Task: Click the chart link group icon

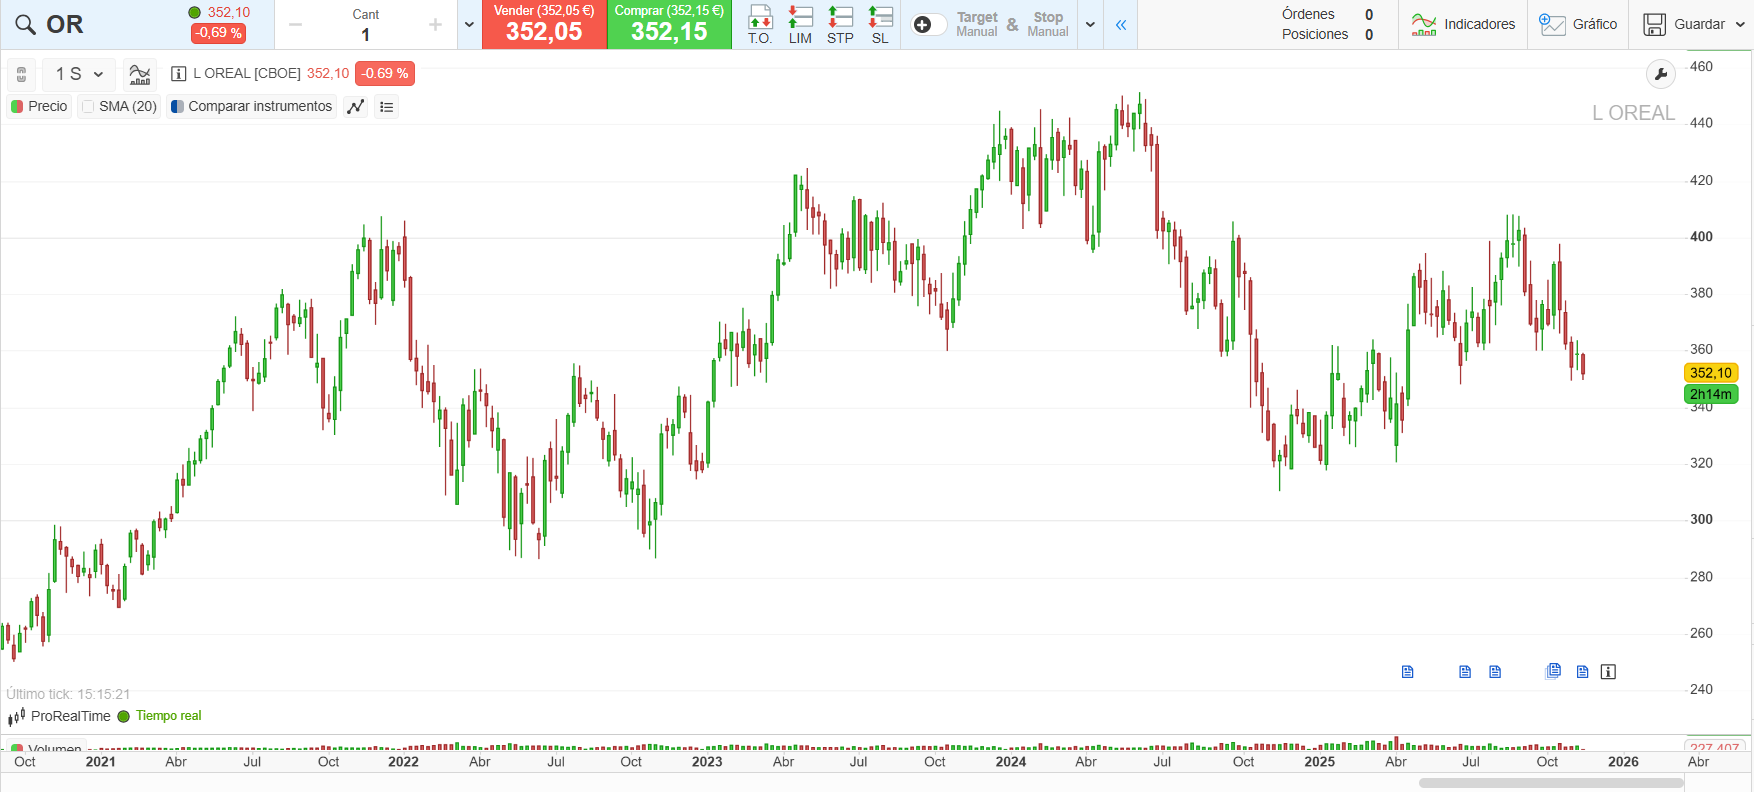Action: (x=21, y=75)
